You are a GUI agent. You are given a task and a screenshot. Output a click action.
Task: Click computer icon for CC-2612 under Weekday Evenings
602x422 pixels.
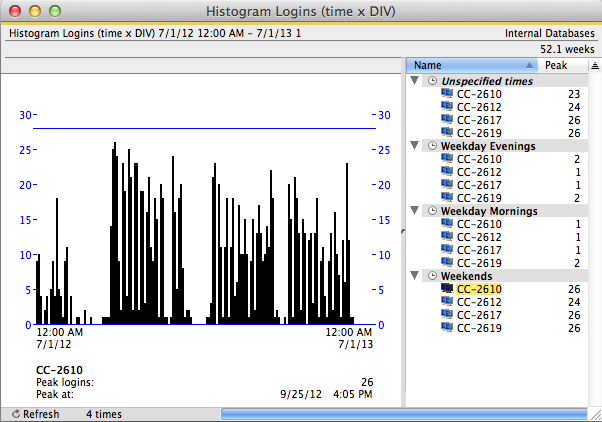447,172
